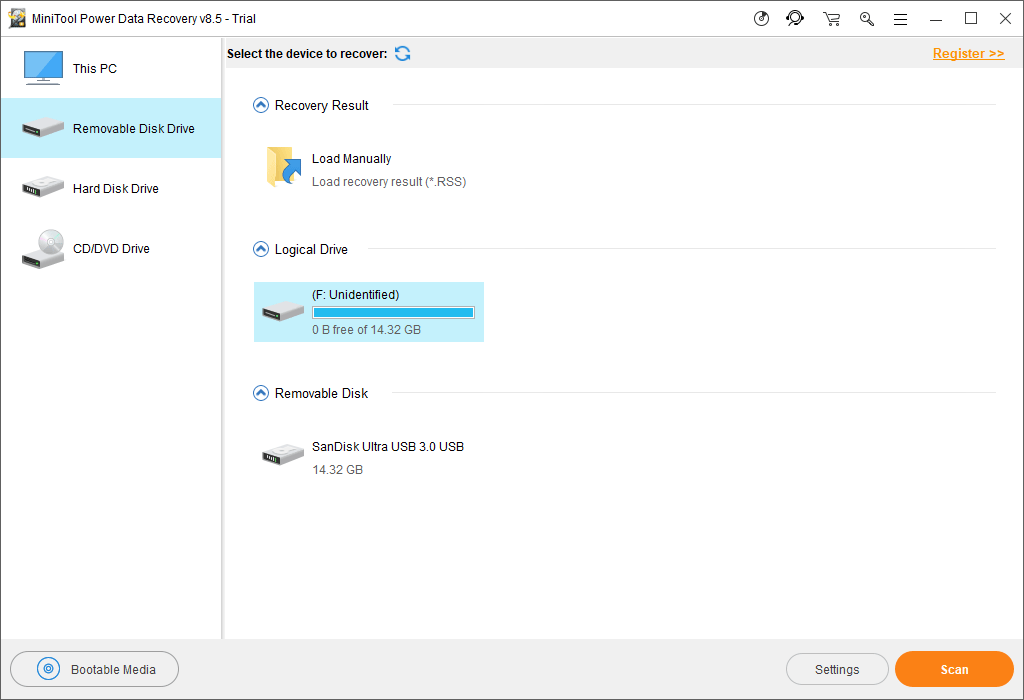Switch to CD/DVD Drive tab
This screenshot has height=700, width=1024.
click(111, 249)
